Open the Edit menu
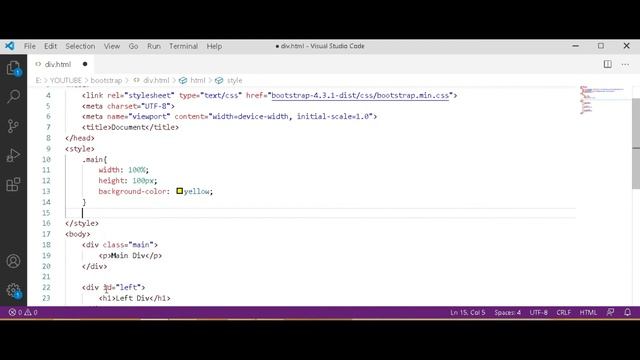Viewport: 640px width, 360px height. coord(51,46)
